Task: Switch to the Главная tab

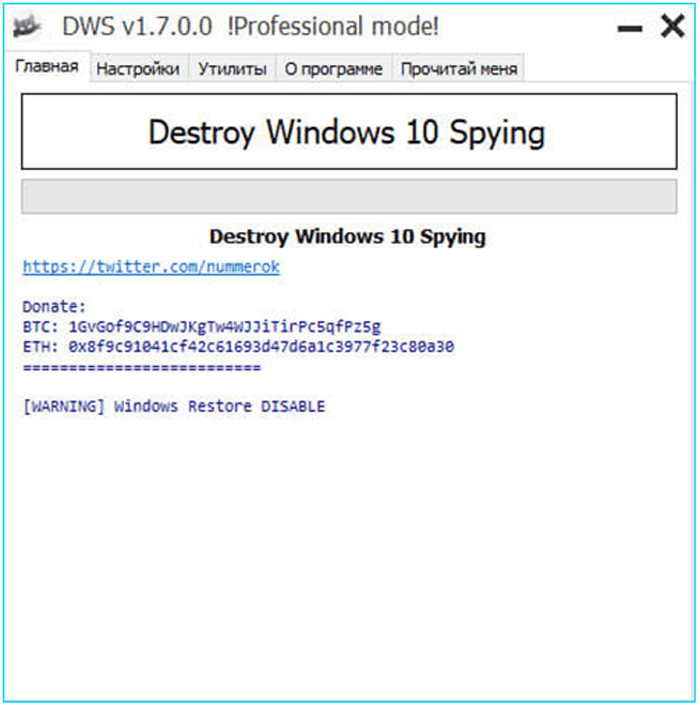Action: point(47,68)
